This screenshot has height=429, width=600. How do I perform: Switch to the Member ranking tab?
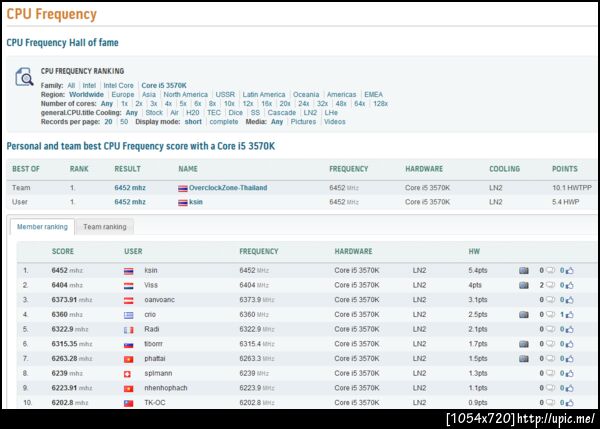pyautogui.click(x=42, y=227)
